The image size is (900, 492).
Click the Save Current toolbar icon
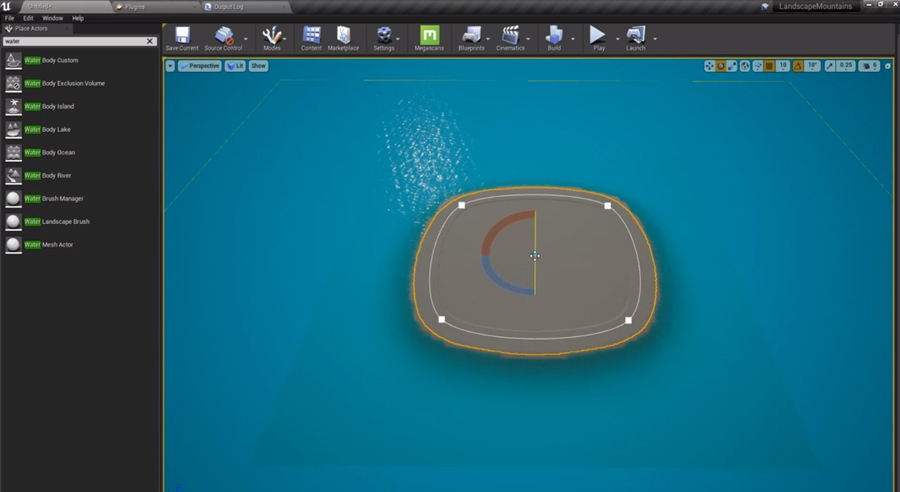pos(182,38)
